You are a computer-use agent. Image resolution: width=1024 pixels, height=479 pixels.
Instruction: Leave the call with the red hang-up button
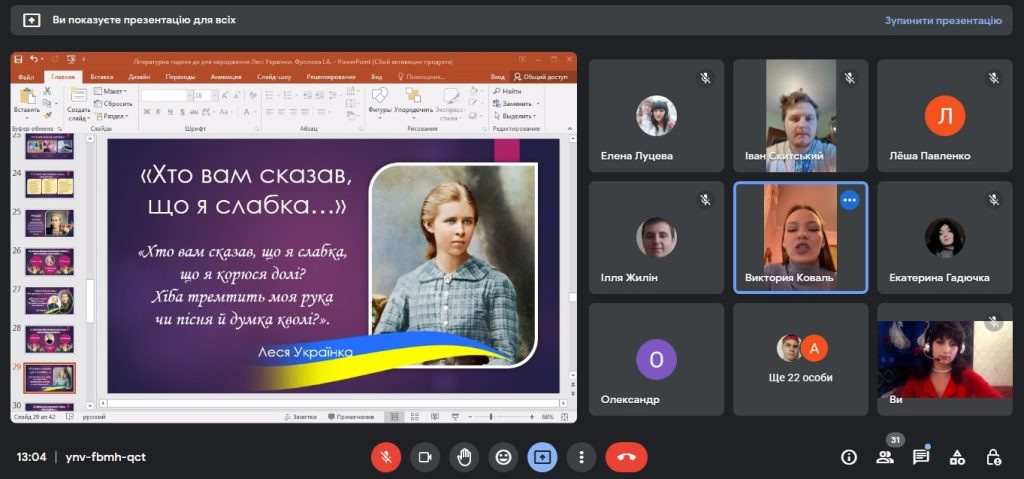coord(626,457)
